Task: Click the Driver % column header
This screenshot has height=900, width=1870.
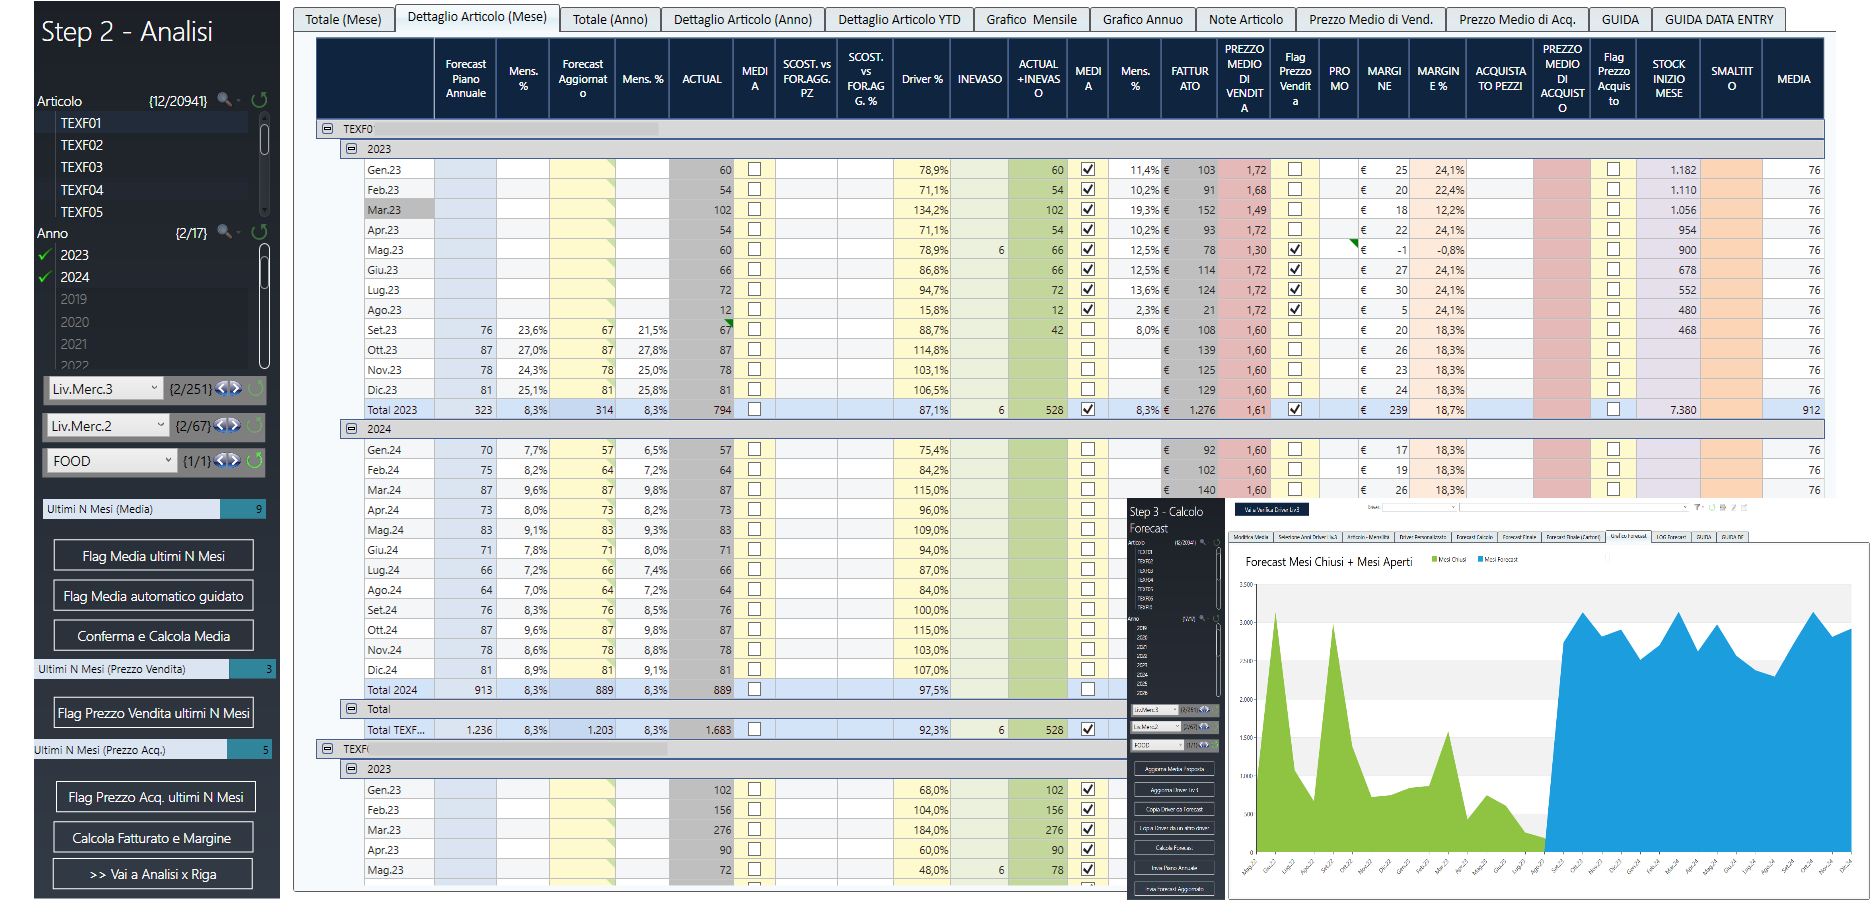Action: [x=922, y=79]
